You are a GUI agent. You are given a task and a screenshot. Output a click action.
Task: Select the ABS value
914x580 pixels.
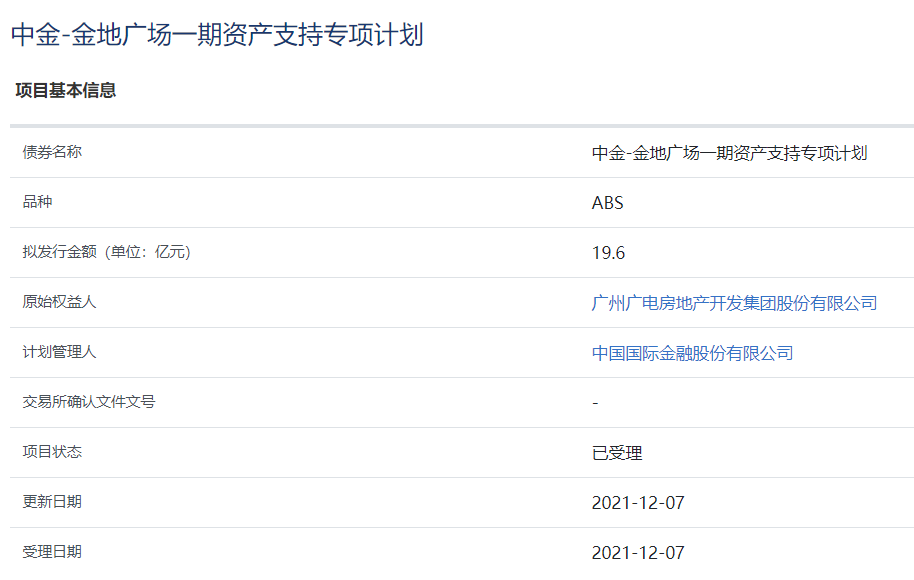point(607,203)
